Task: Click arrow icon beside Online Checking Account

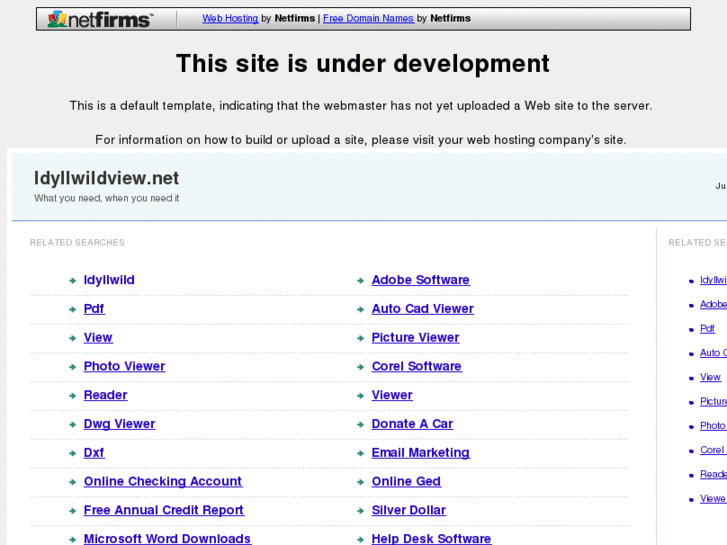Action: (72, 482)
